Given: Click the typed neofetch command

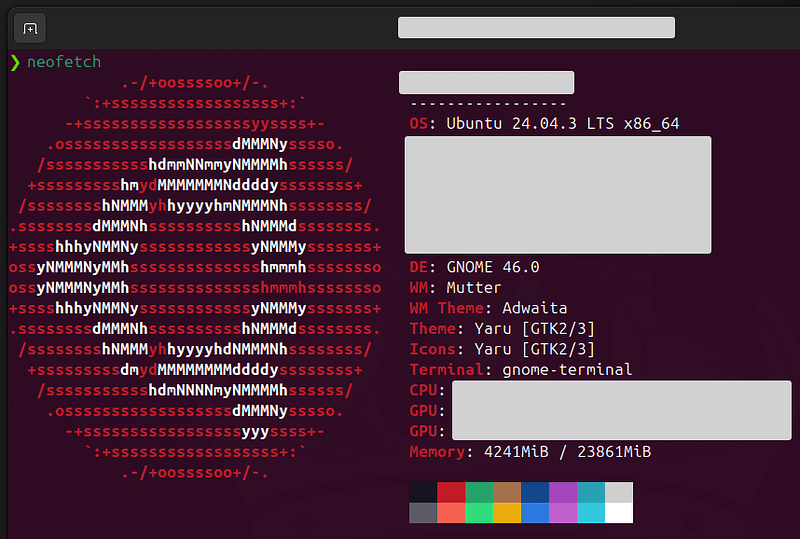Looking at the screenshot, I should [x=64, y=62].
